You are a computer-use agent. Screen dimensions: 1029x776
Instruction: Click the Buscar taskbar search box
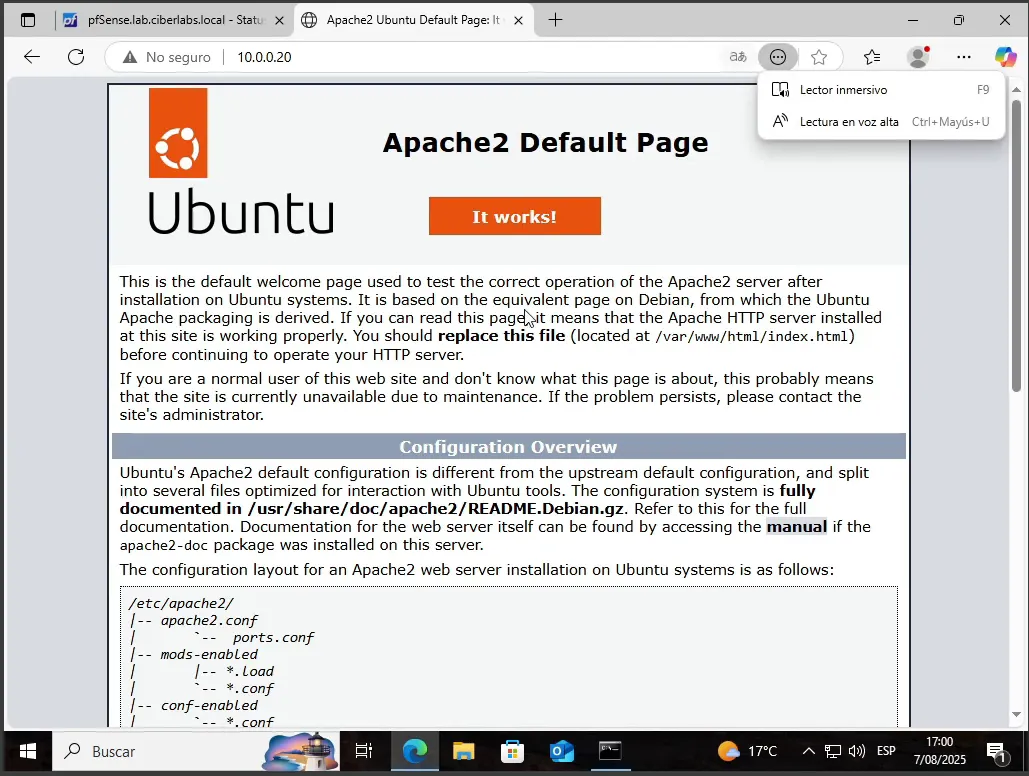196,751
